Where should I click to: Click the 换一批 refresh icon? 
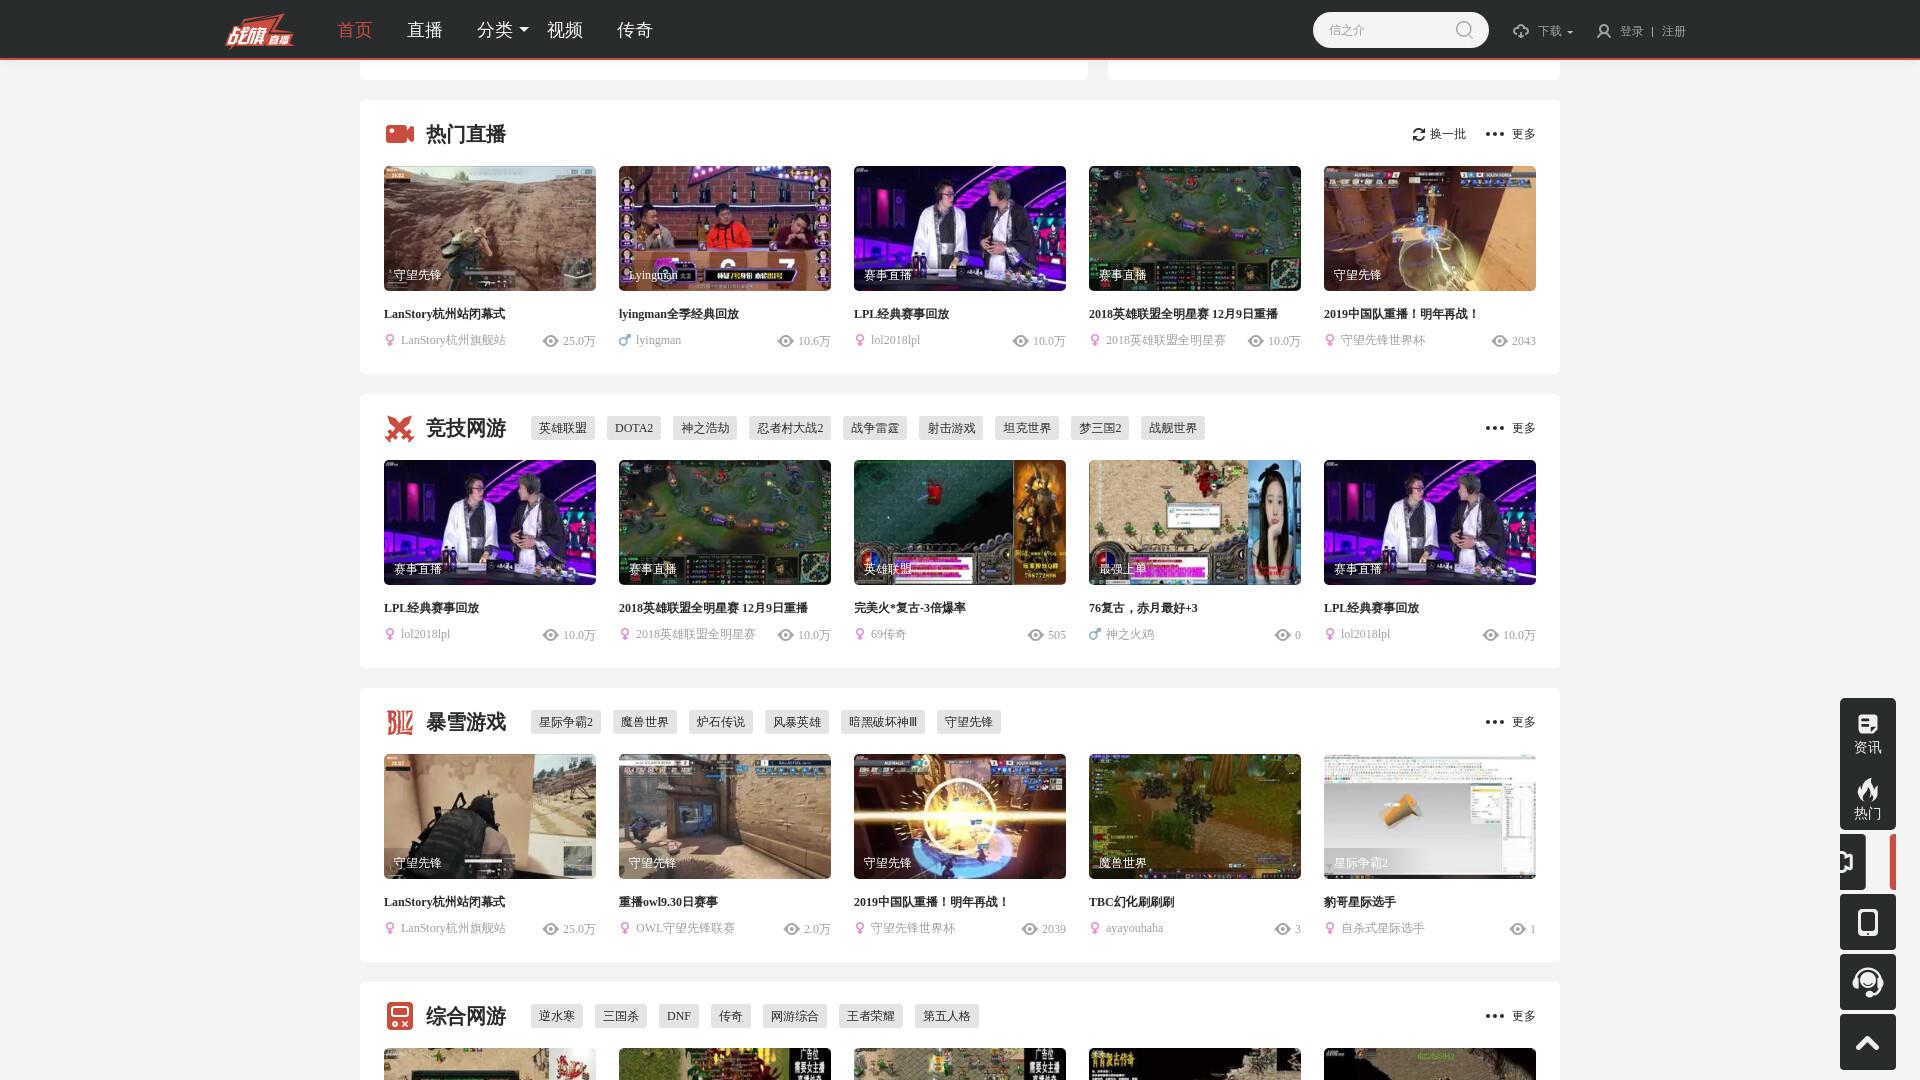pyautogui.click(x=1419, y=134)
